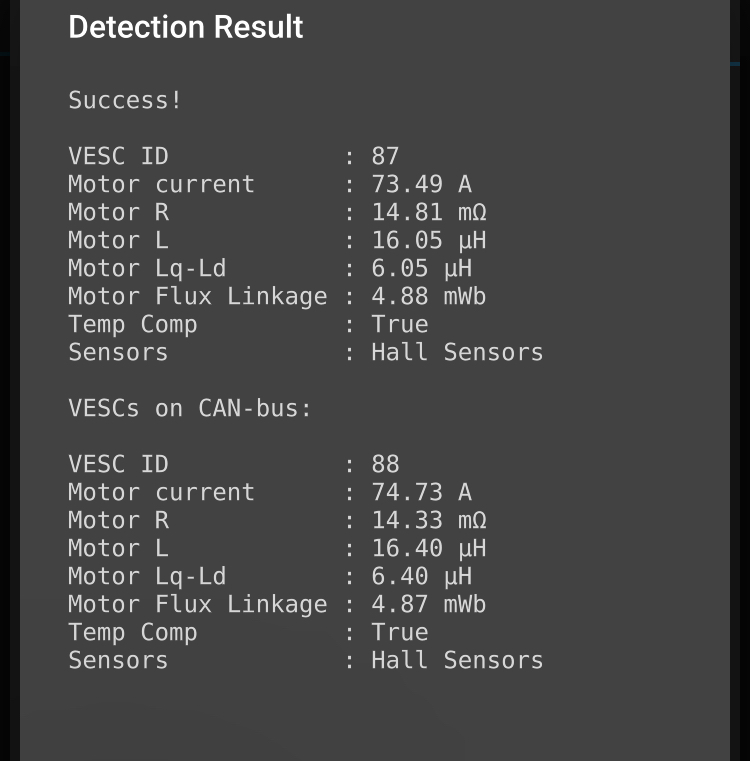Click the first Hall Sensors entry

point(457,352)
